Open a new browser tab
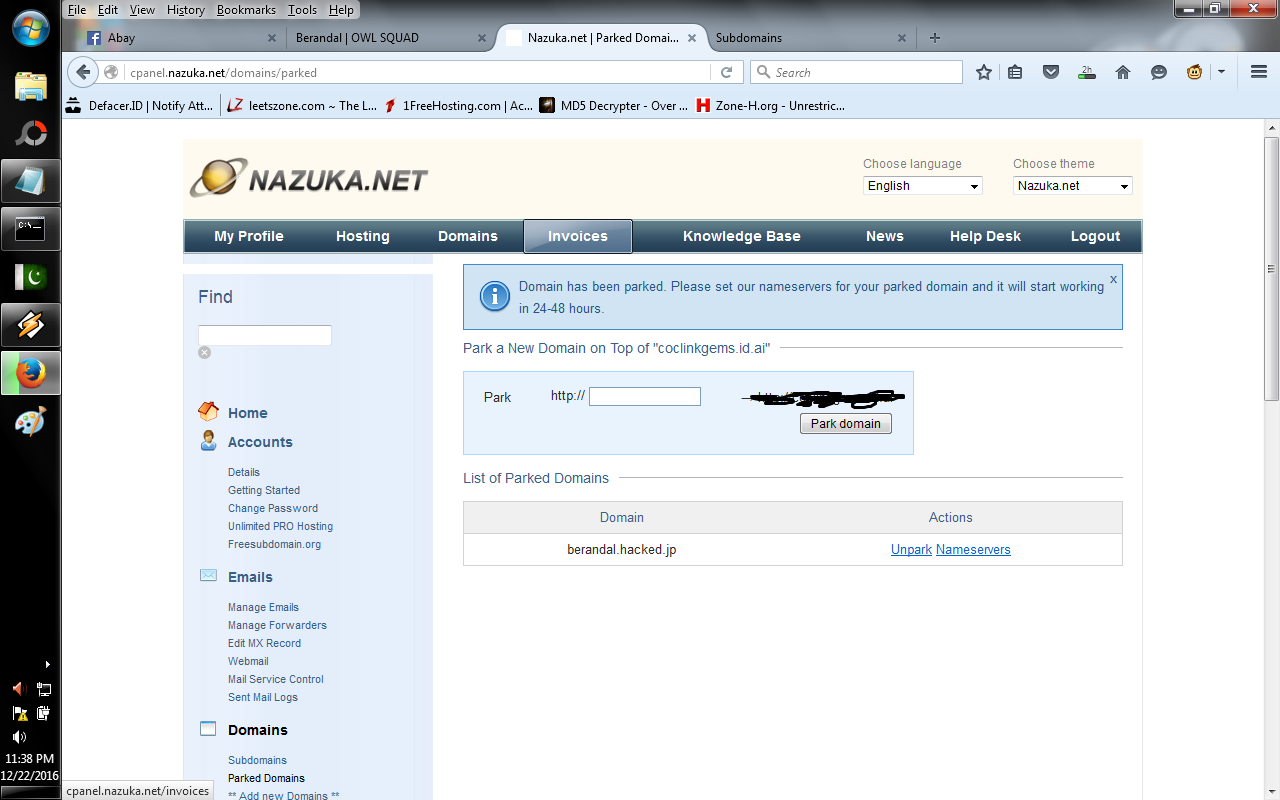The width and height of the screenshot is (1280, 800). (x=935, y=38)
